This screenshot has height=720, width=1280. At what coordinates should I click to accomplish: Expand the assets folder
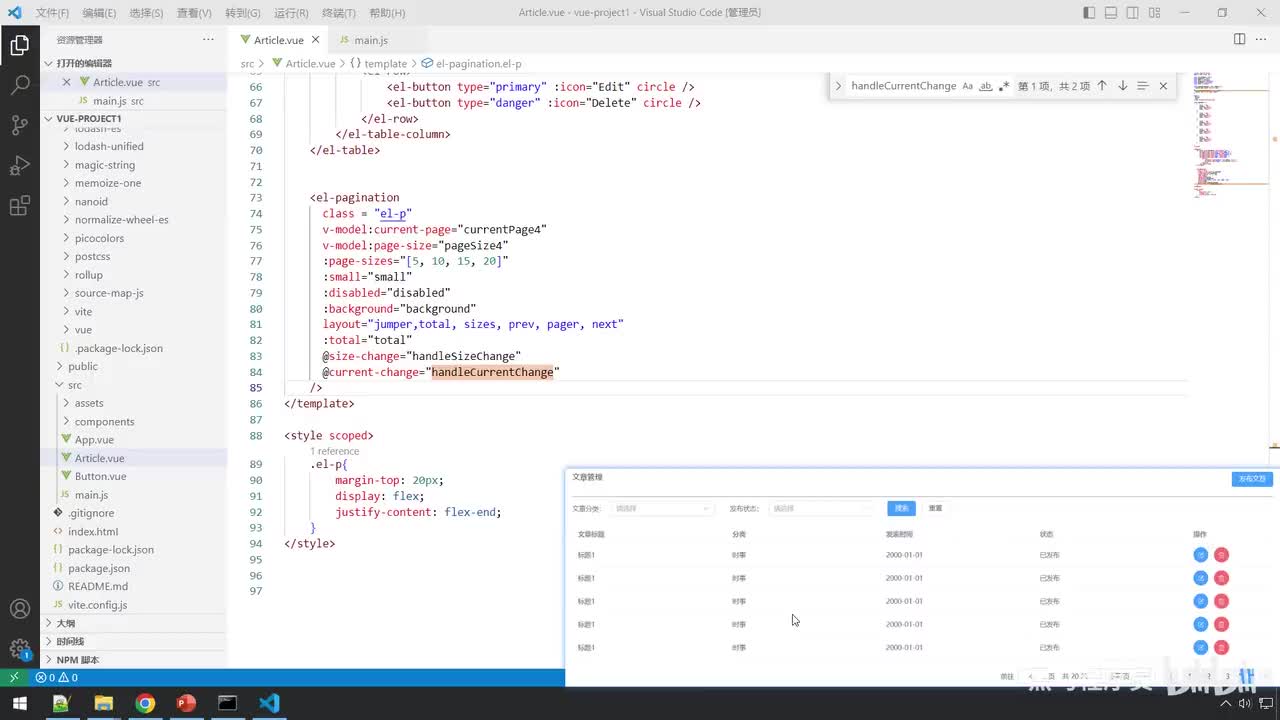click(66, 403)
